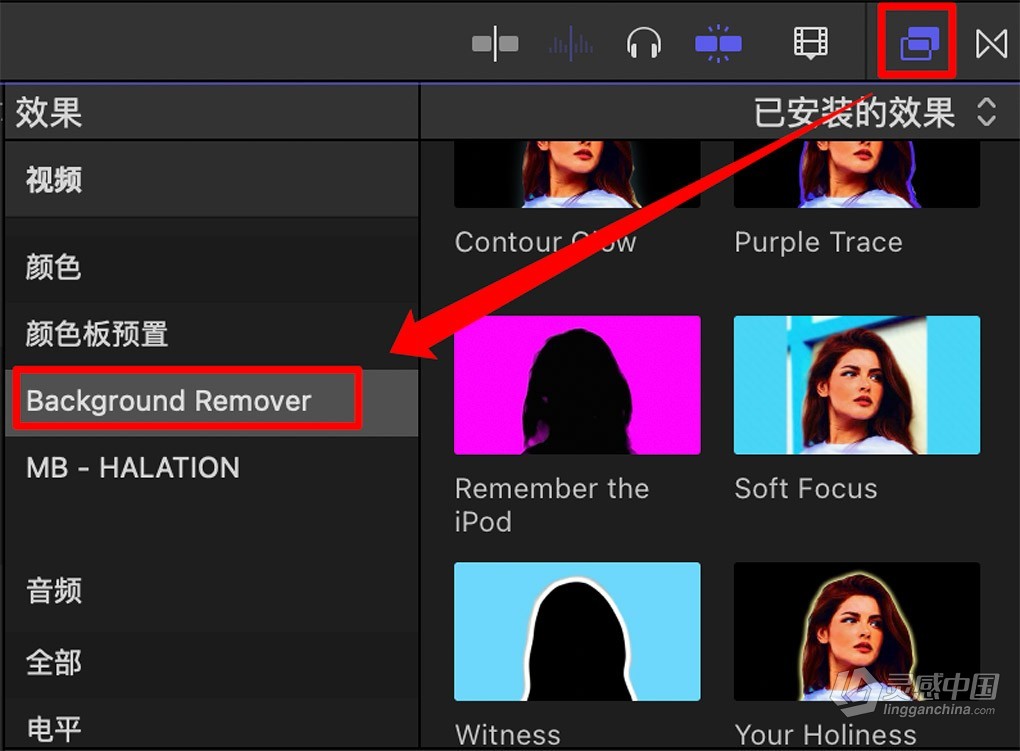The height and width of the screenshot is (751, 1020).
Task: Click the Remember the iPod thumbnail
Action: point(577,385)
